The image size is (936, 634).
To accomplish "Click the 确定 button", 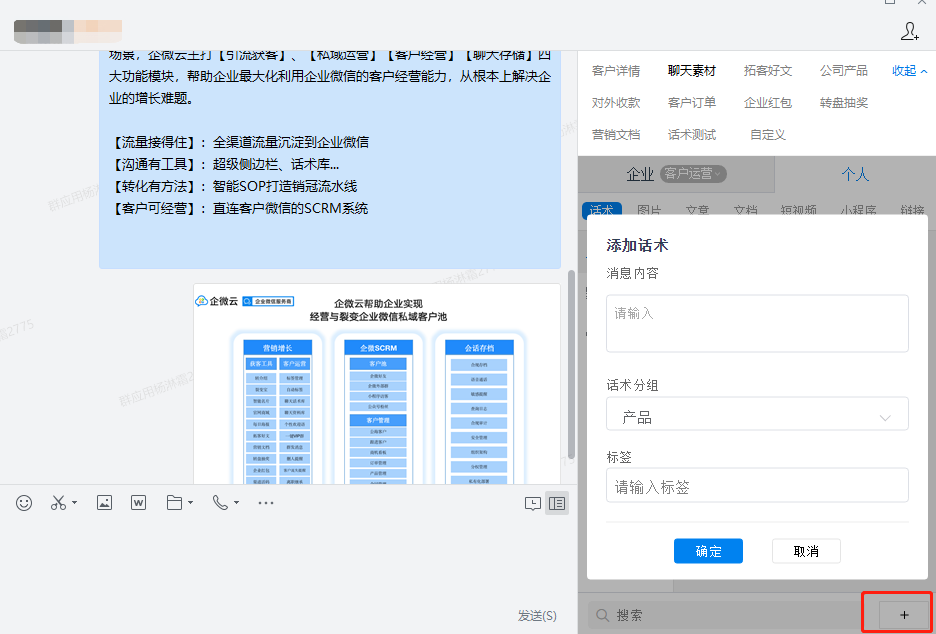I will coord(708,551).
